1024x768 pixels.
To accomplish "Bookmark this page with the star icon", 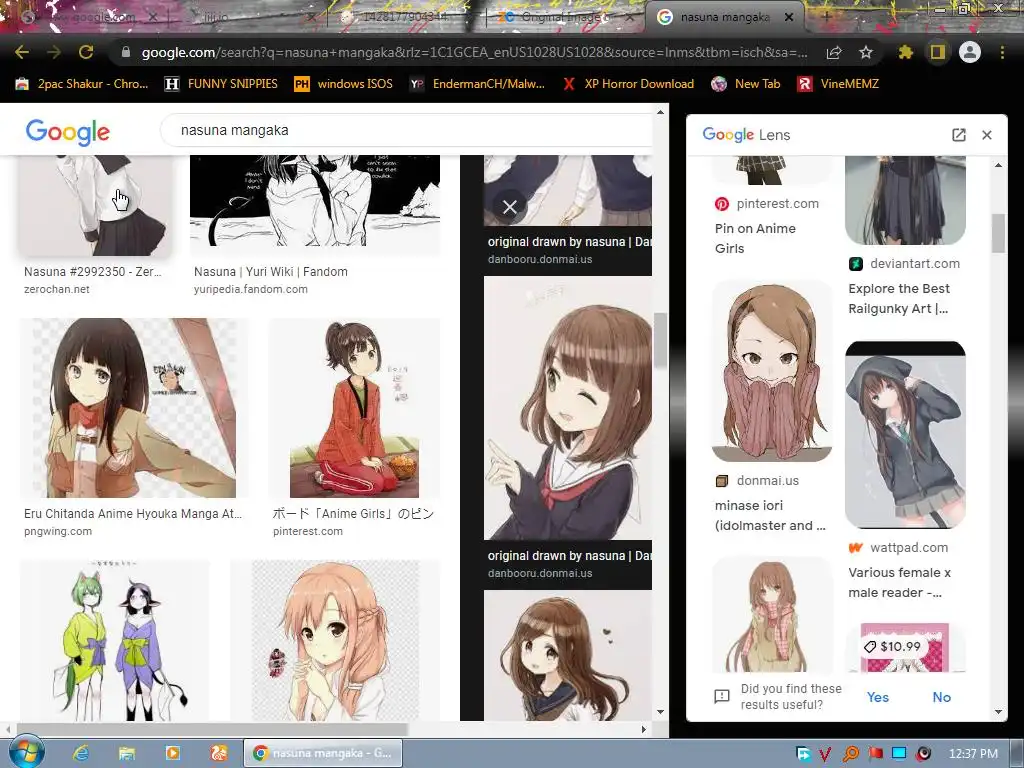I will click(x=866, y=52).
